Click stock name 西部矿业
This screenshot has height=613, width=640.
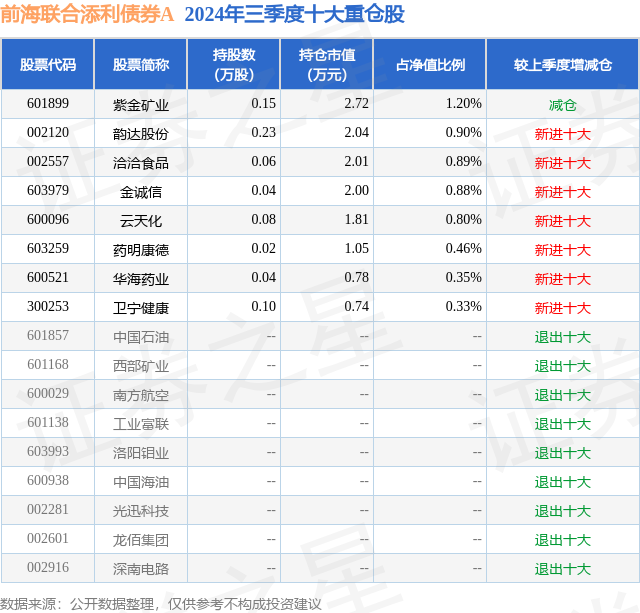point(141,366)
